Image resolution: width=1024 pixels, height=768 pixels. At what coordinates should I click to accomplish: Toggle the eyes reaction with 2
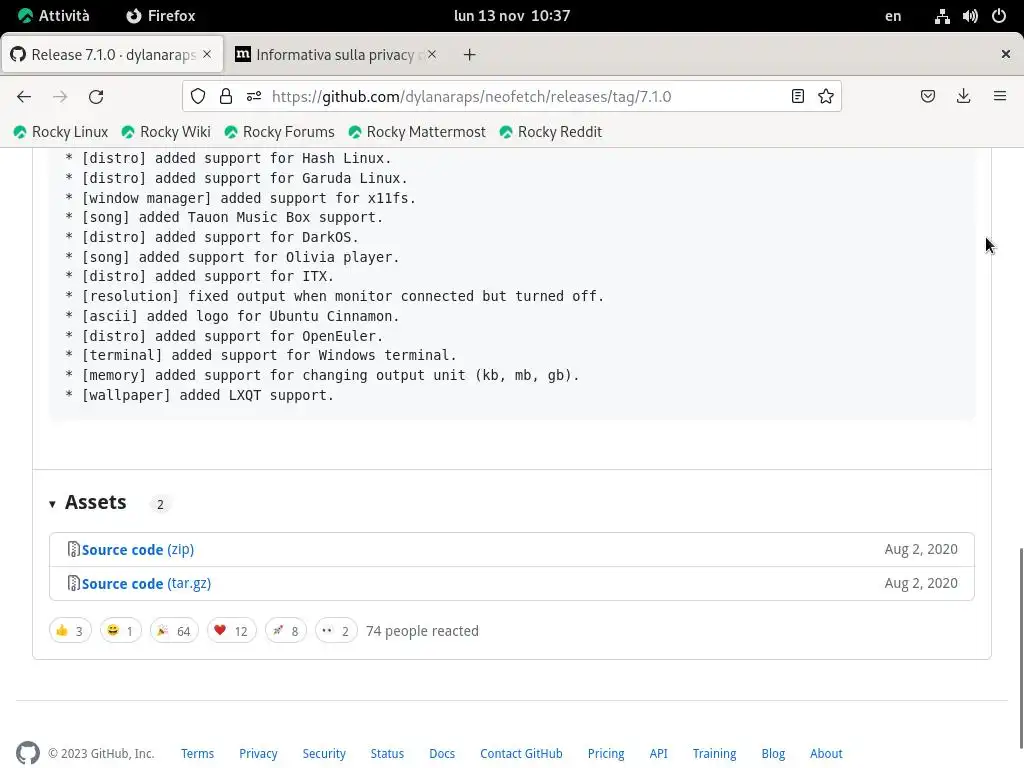point(336,631)
